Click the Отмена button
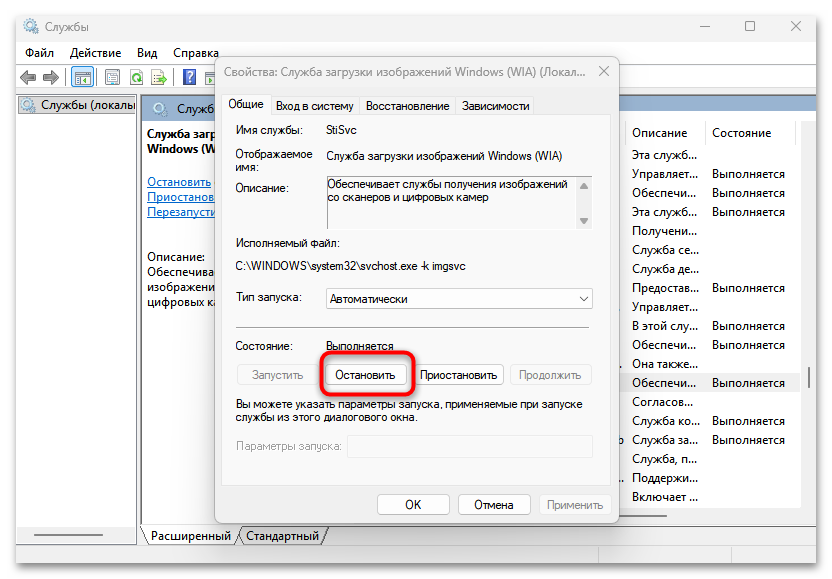The height and width of the screenshot is (579, 832). [494, 505]
